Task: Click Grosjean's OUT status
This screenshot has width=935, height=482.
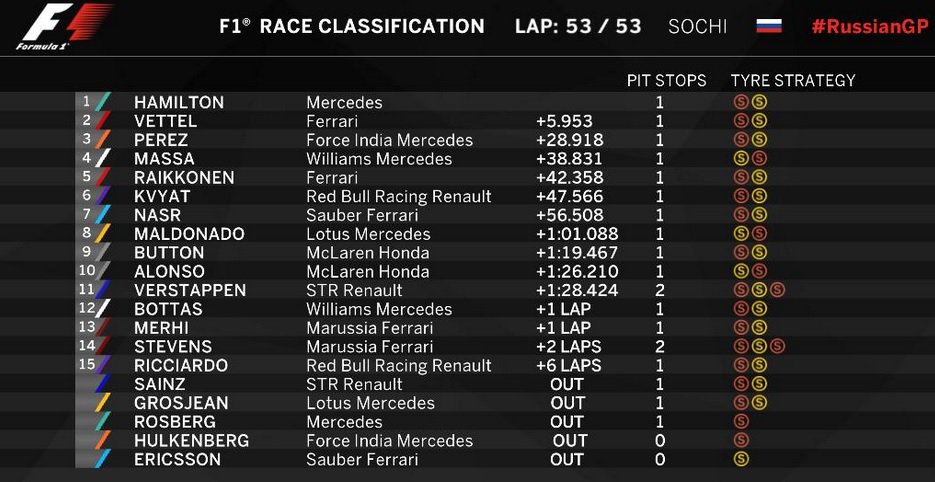Action: click(x=567, y=403)
